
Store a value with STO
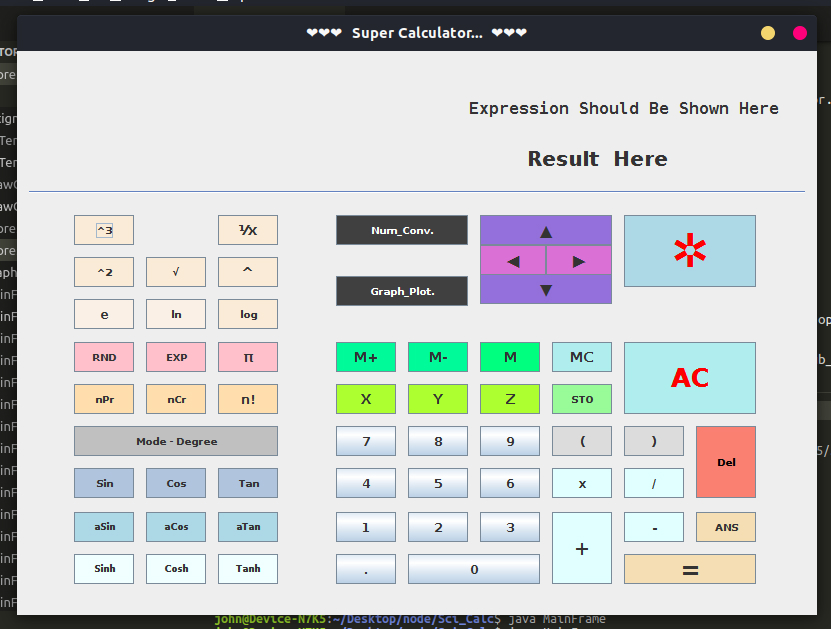point(581,398)
